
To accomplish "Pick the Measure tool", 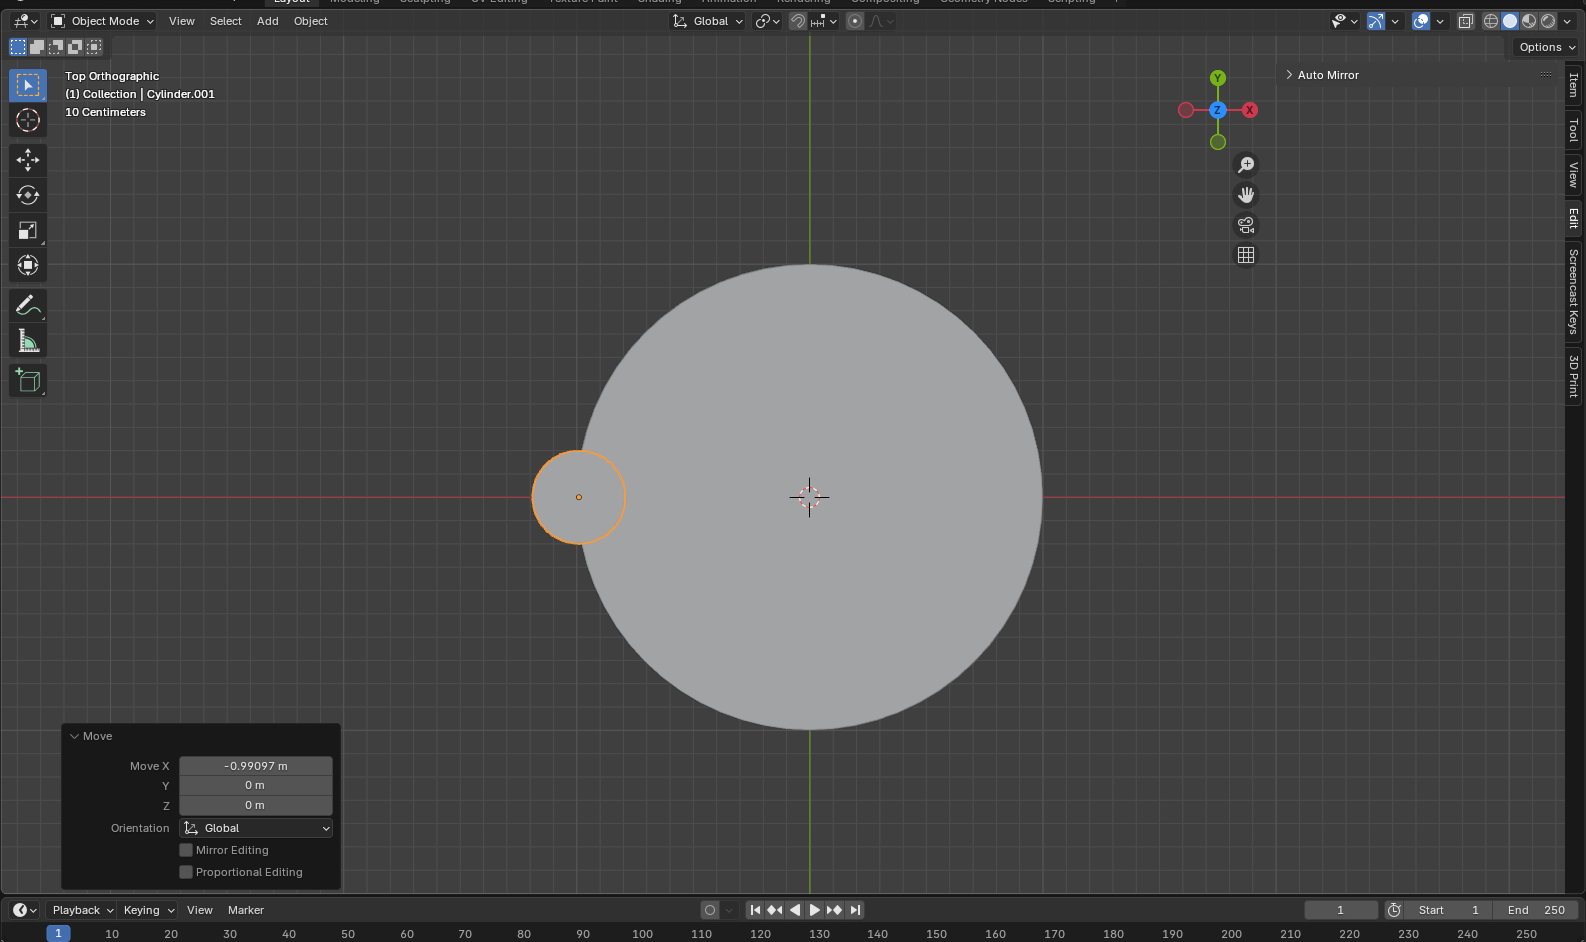I will point(28,341).
